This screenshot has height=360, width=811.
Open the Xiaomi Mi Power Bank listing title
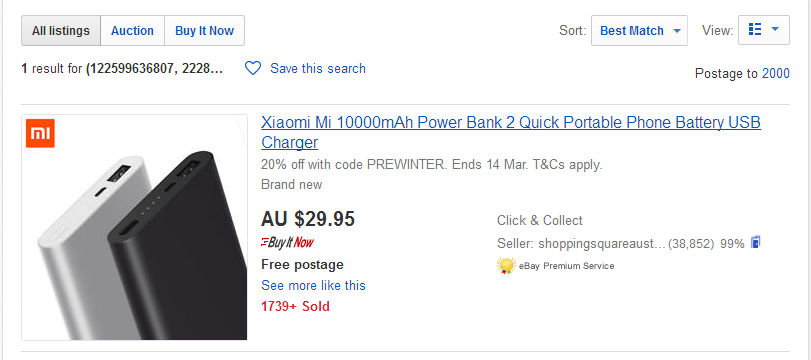click(511, 132)
